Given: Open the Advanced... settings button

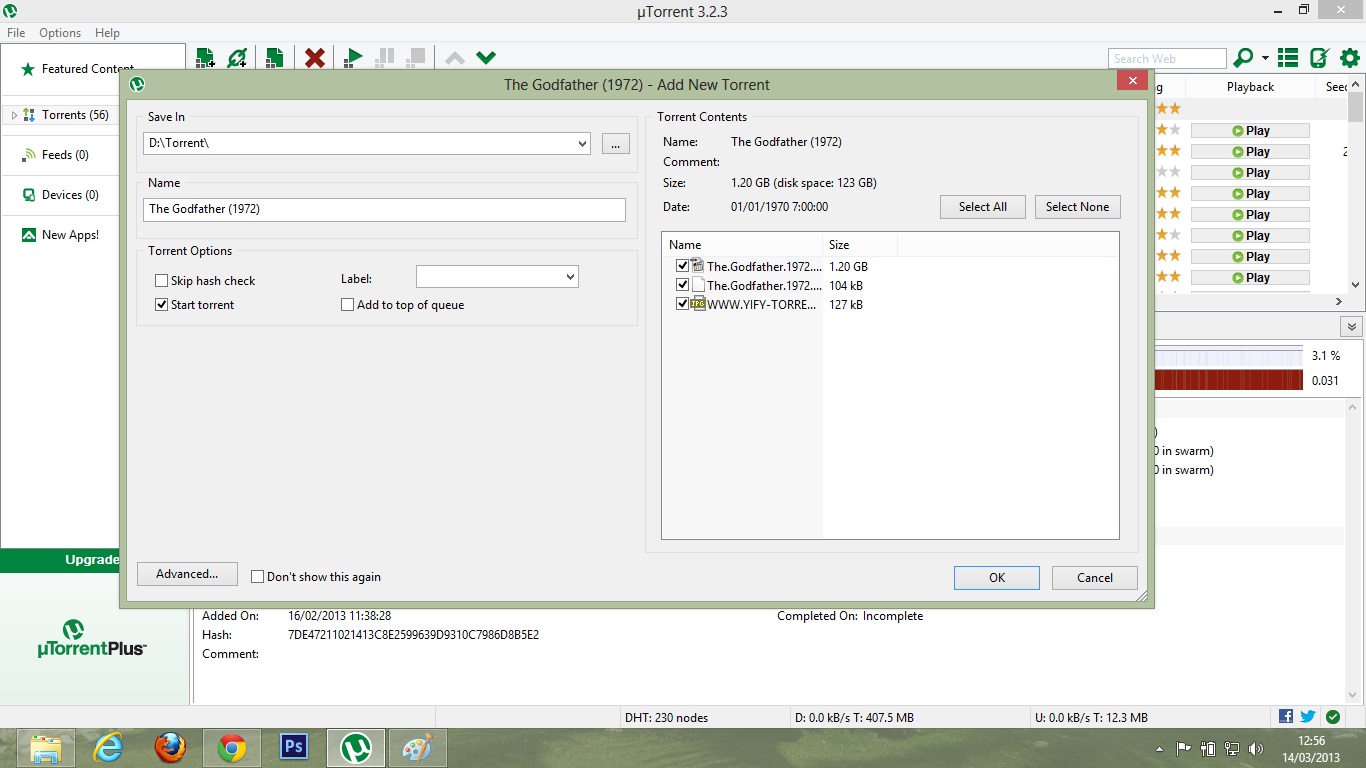Looking at the screenshot, I should click(187, 574).
